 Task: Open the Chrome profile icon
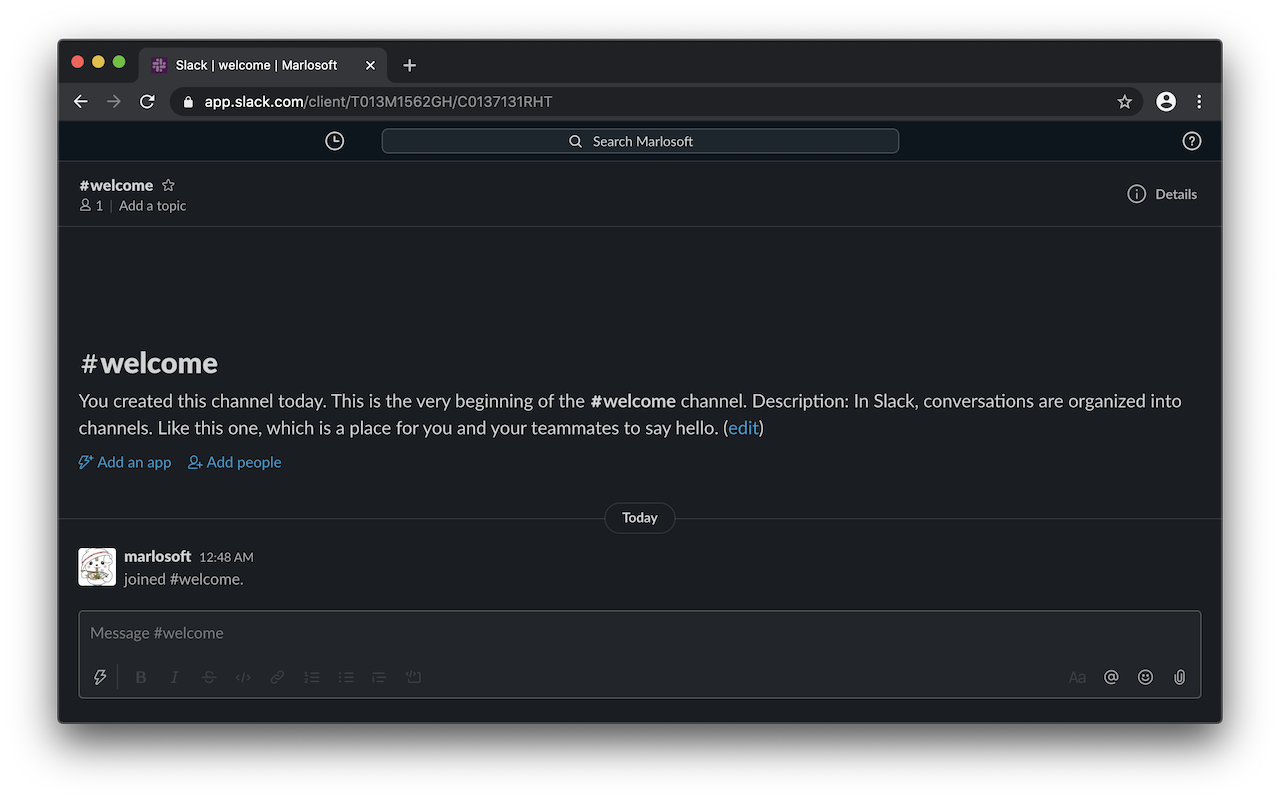(1166, 101)
